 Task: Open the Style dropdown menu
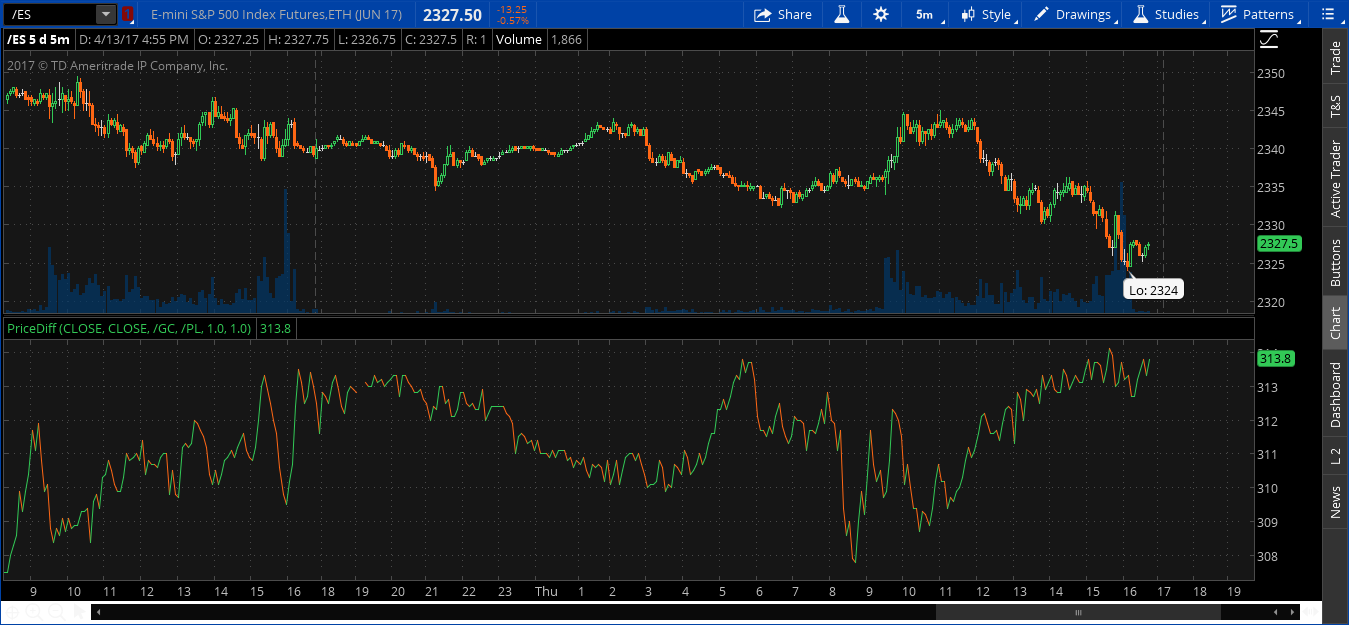click(987, 14)
